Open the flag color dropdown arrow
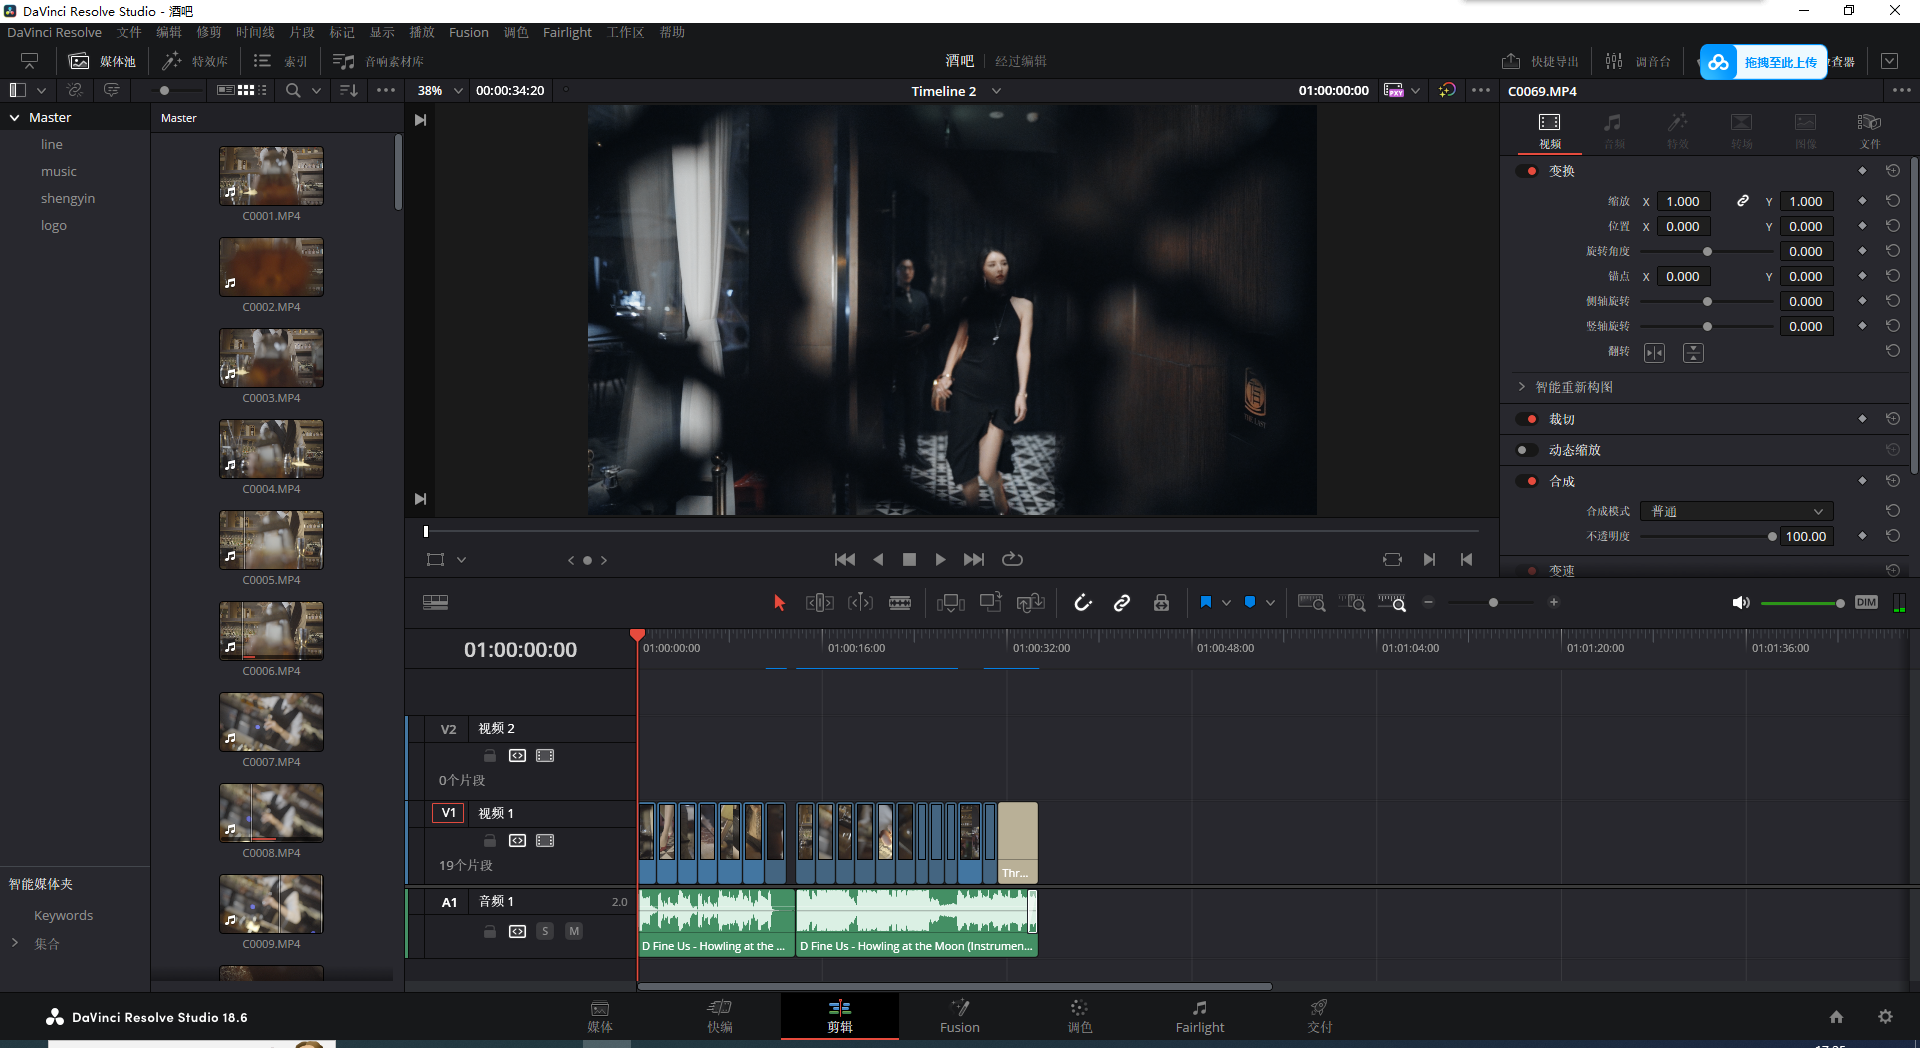This screenshot has height=1048, width=1920. pos(1226,602)
